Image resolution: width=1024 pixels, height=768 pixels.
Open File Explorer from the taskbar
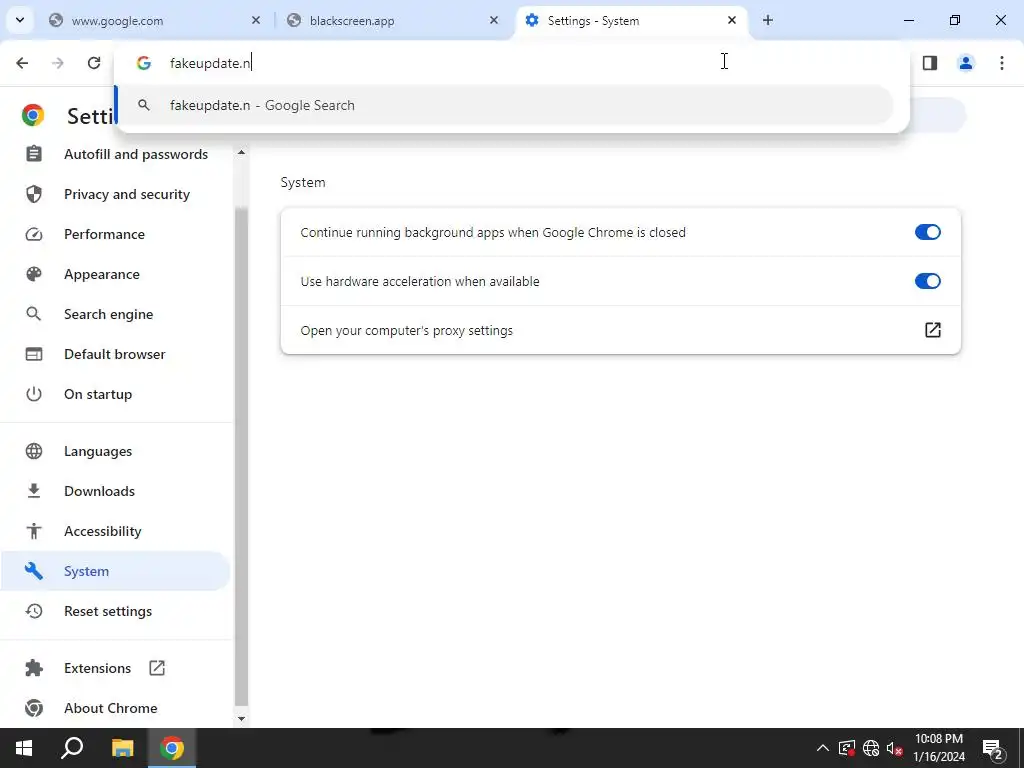[122, 748]
